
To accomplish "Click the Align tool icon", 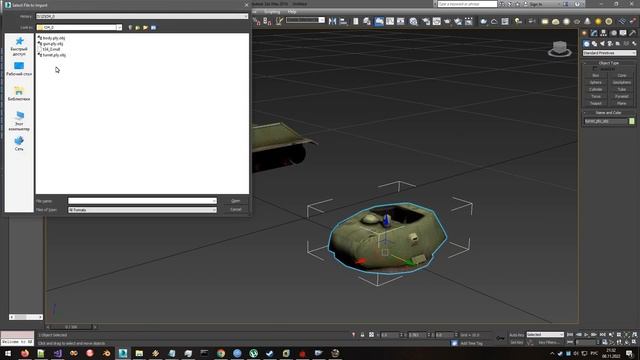I will (x=343, y=21).
